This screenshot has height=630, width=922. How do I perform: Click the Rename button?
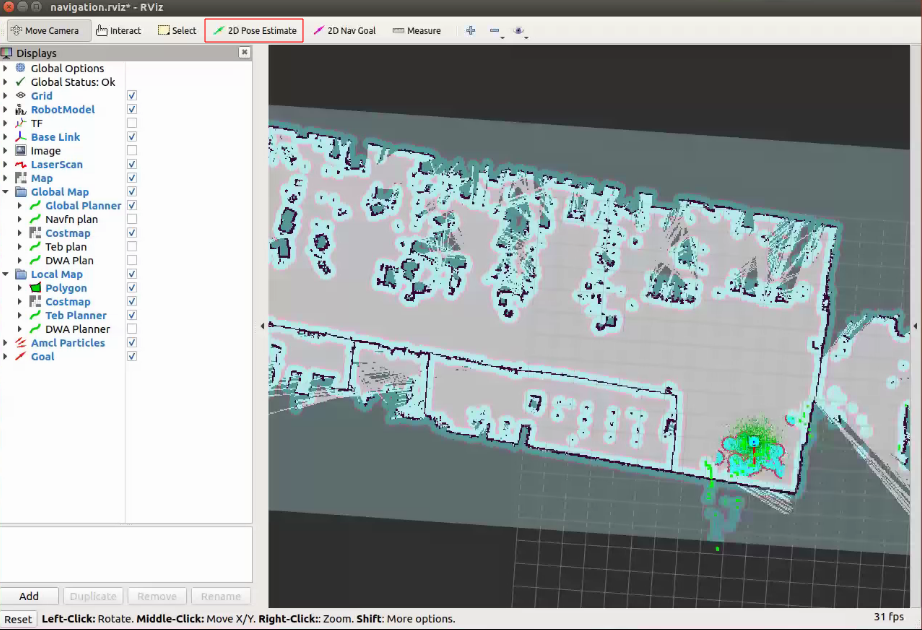click(x=221, y=596)
